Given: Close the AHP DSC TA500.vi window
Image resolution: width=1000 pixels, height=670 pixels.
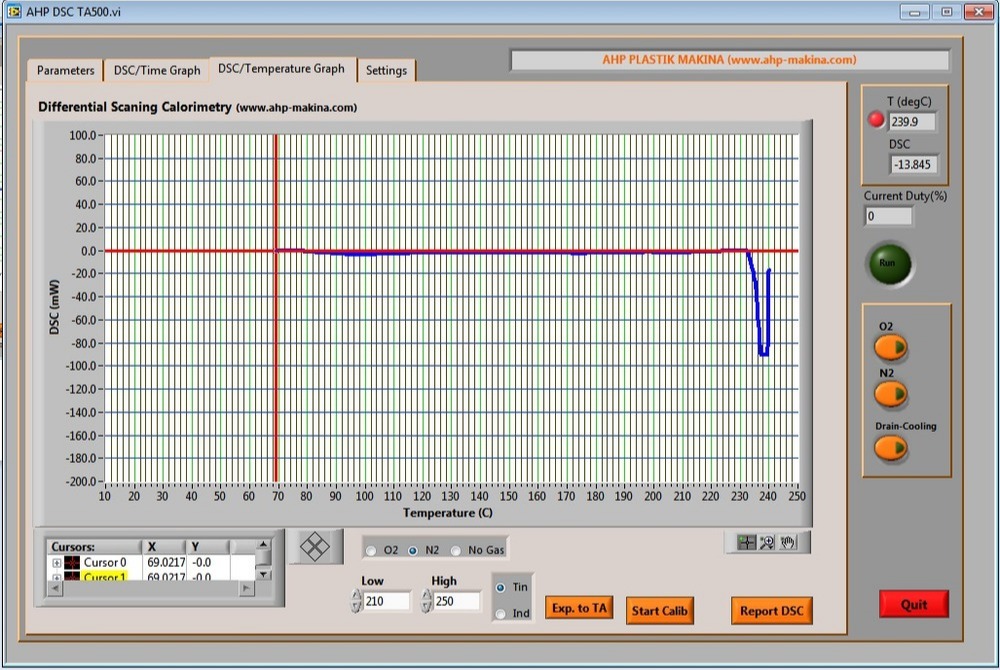Looking at the screenshot, I should [978, 12].
